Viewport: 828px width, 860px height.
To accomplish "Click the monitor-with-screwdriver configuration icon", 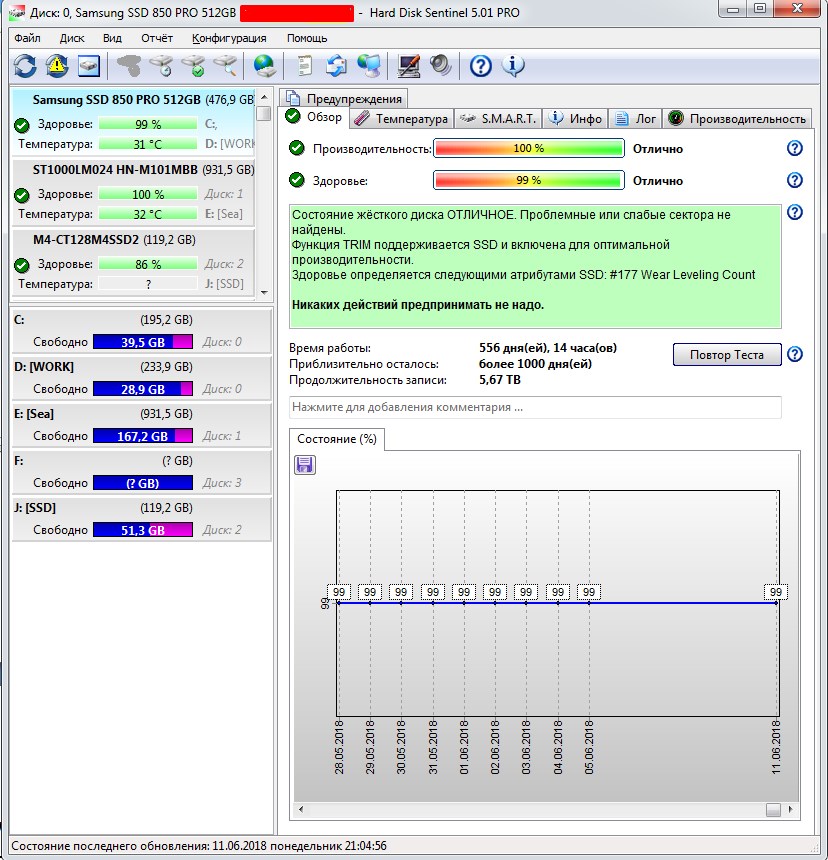I will pyautogui.click(x=409, y=66).
